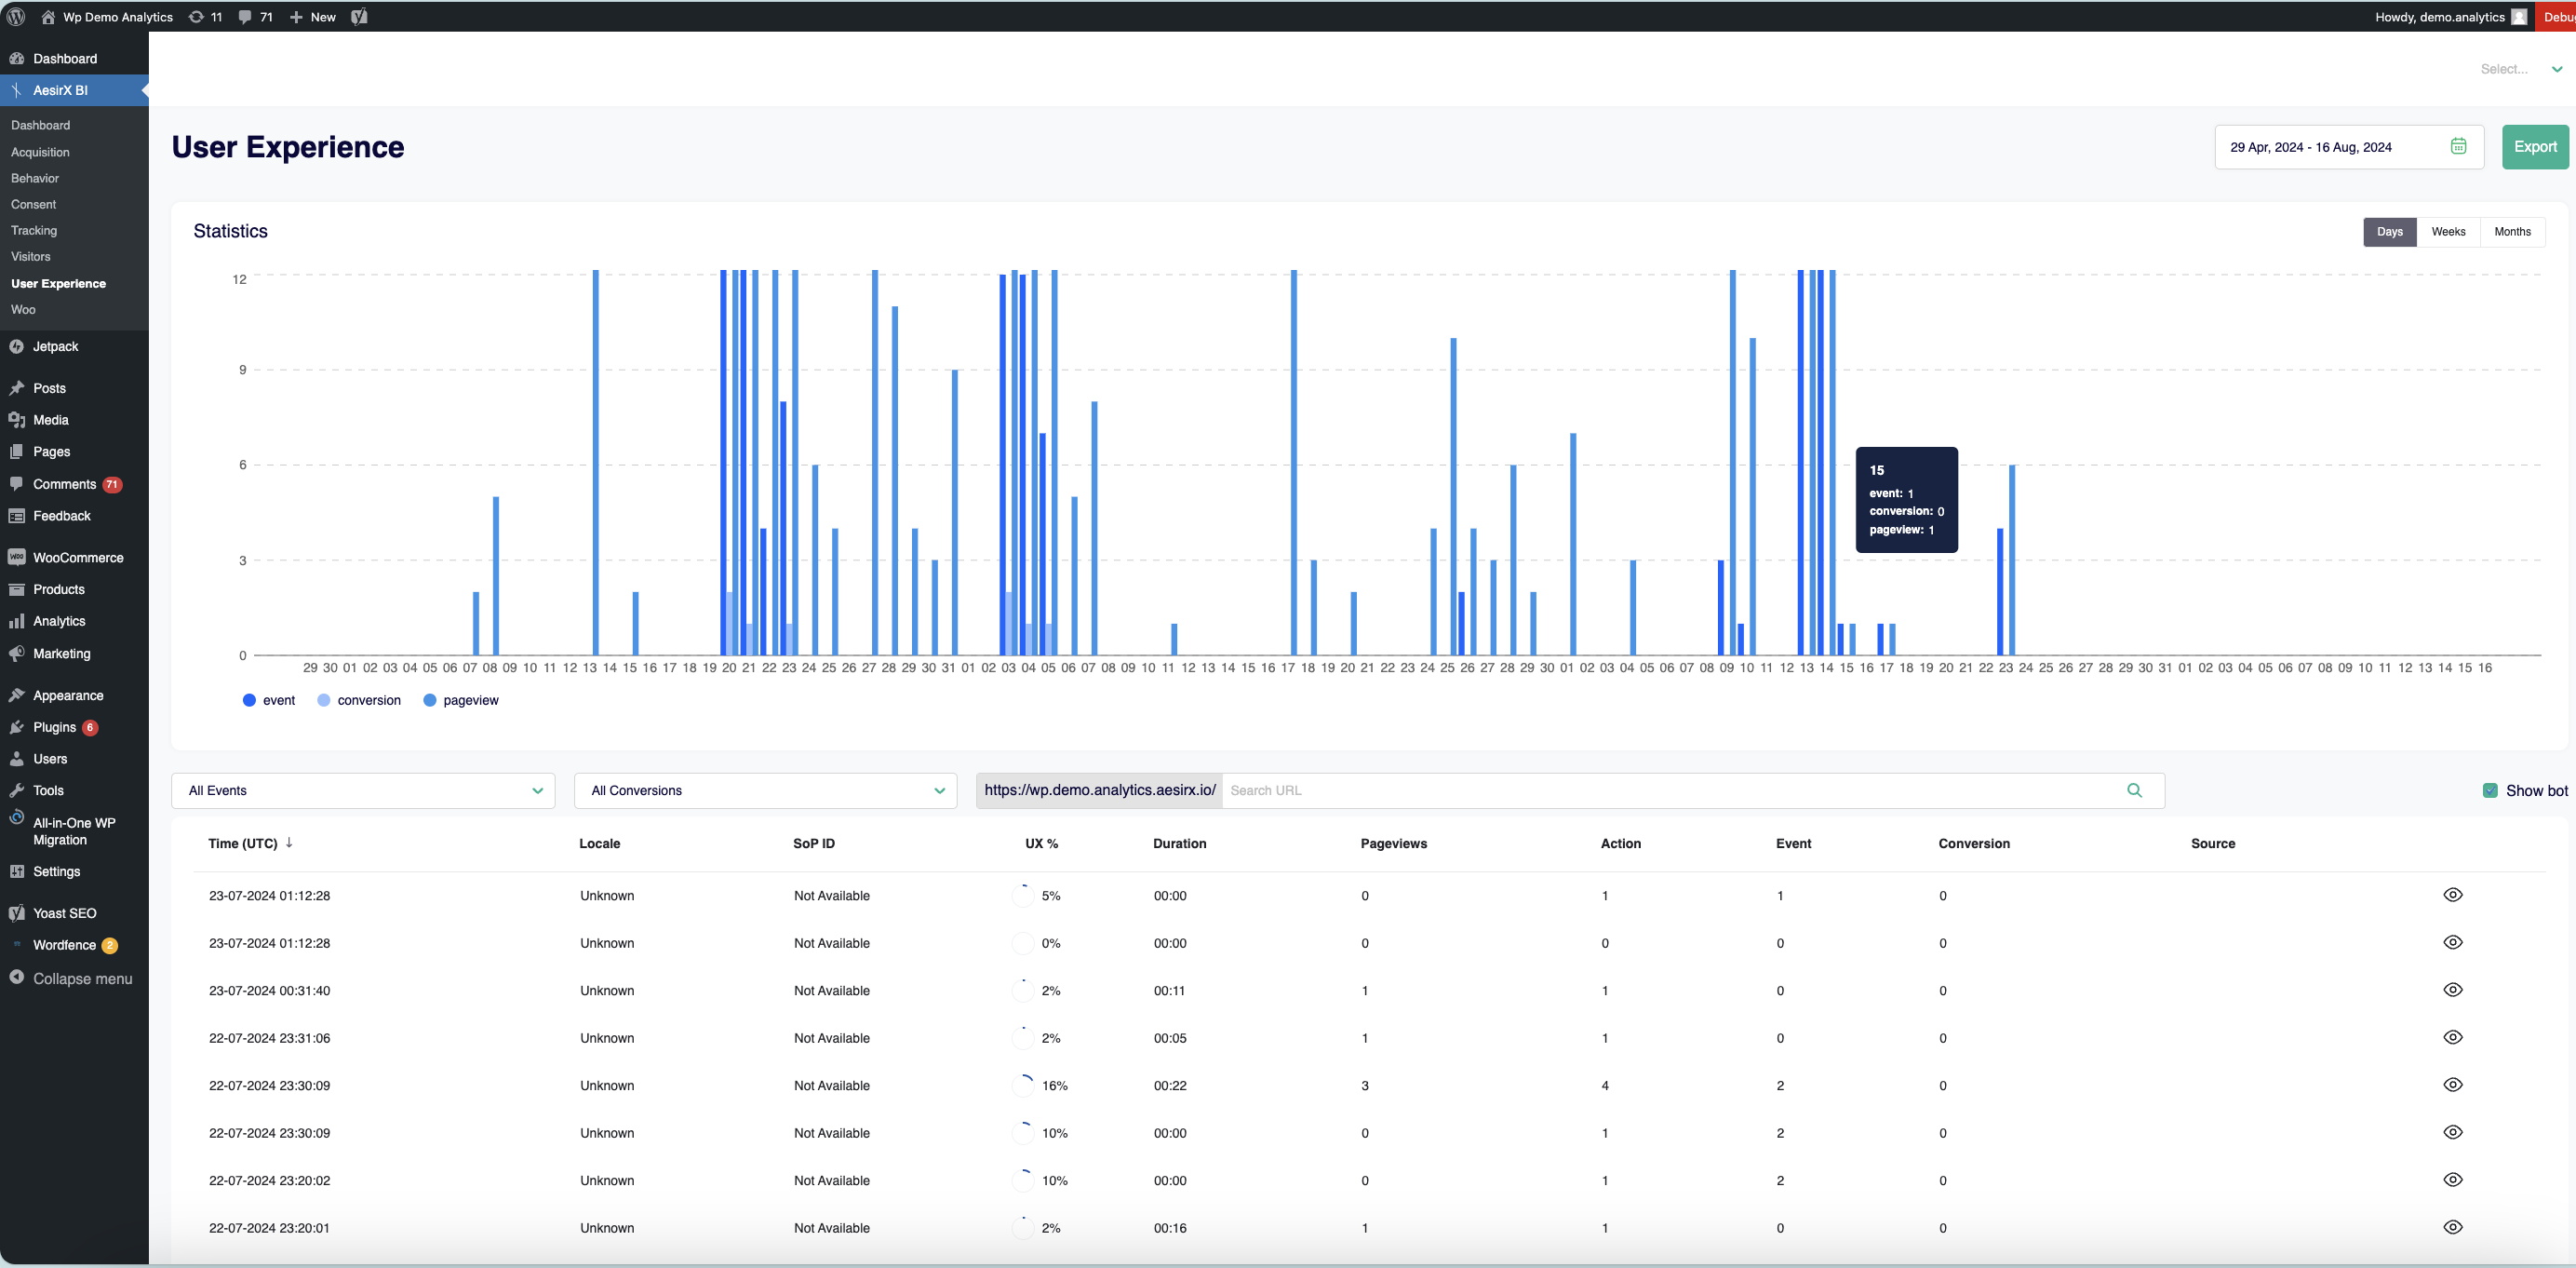The image size is (2576, 1268).
Task: Expand the All Events dropdown
Action: pos(363,790)
